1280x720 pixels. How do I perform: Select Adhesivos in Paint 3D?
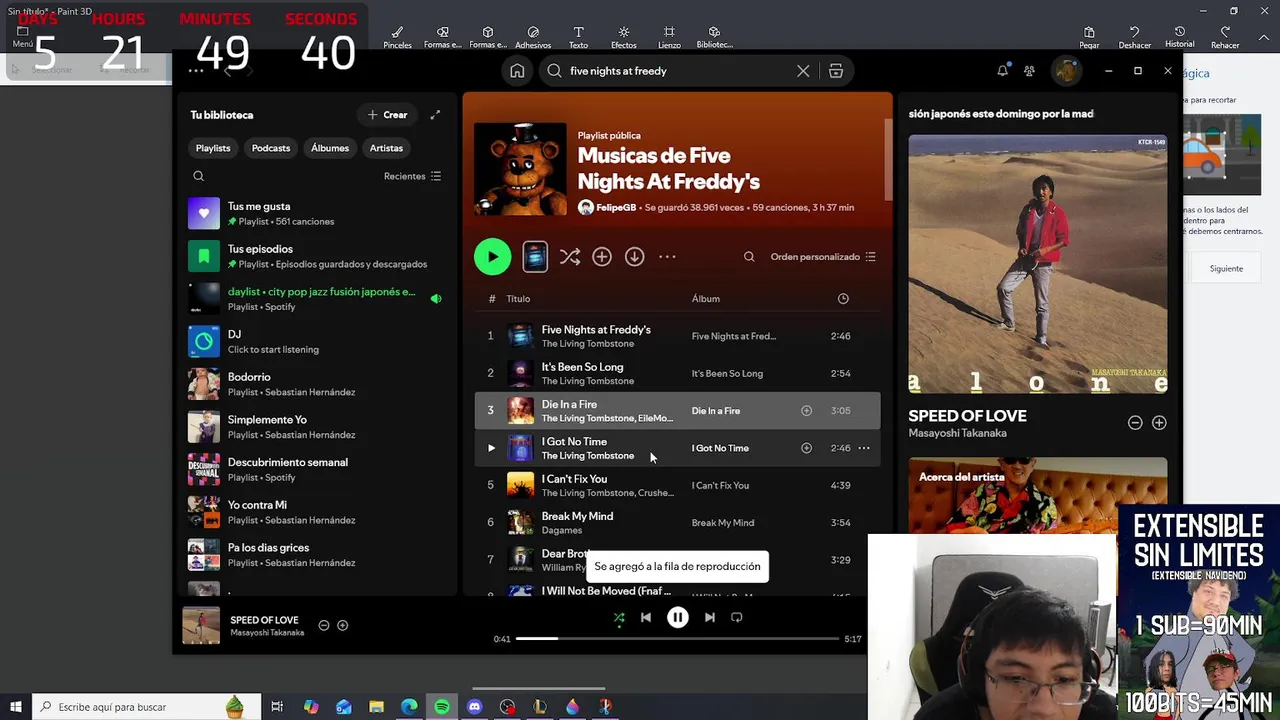point(533,37)
